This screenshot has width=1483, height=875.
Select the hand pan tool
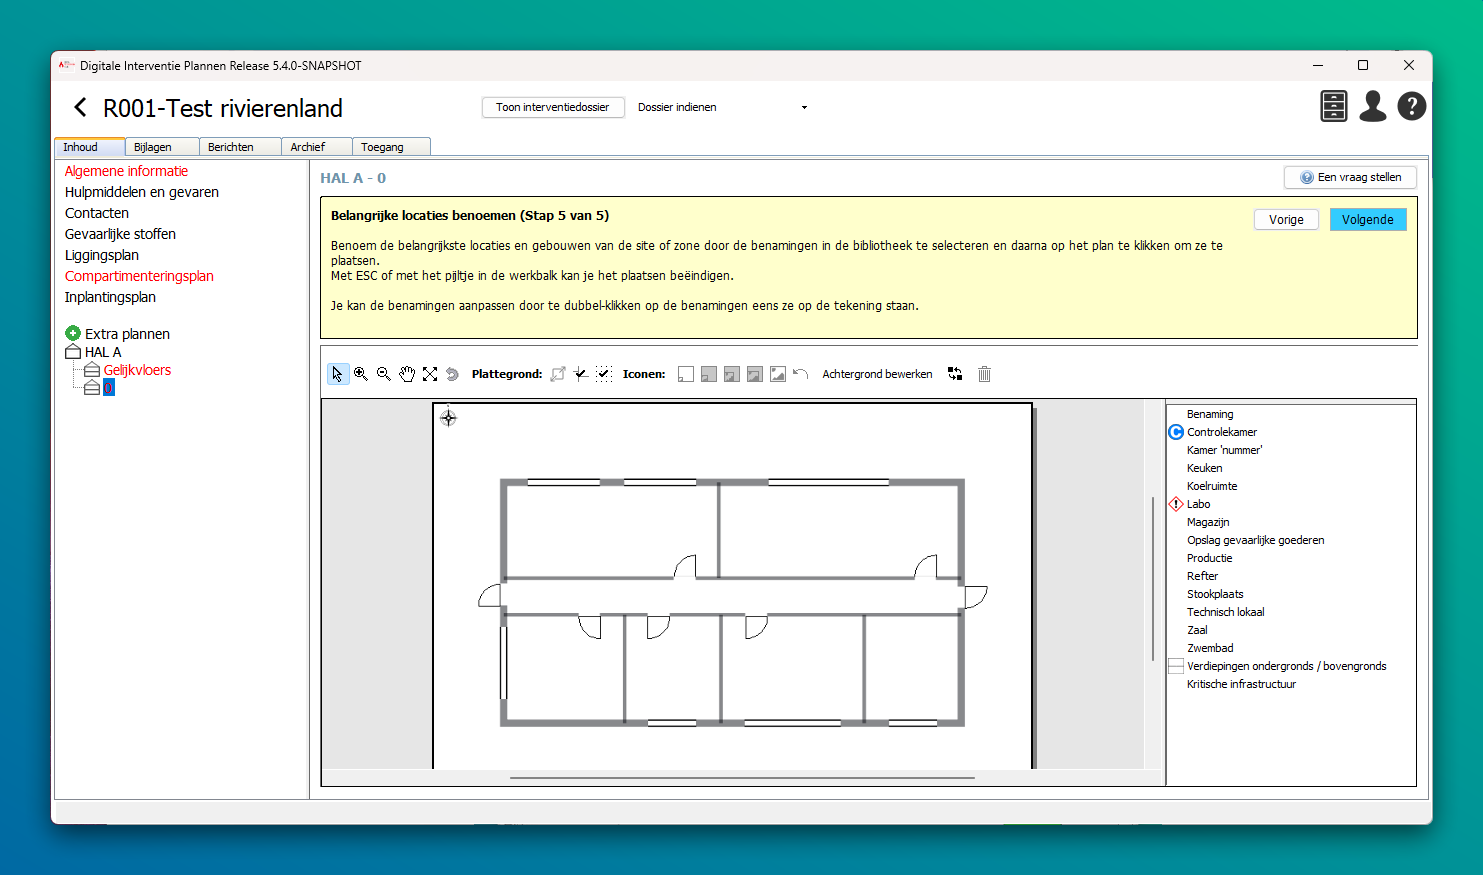pyautogui.click(x=407, y=374)
